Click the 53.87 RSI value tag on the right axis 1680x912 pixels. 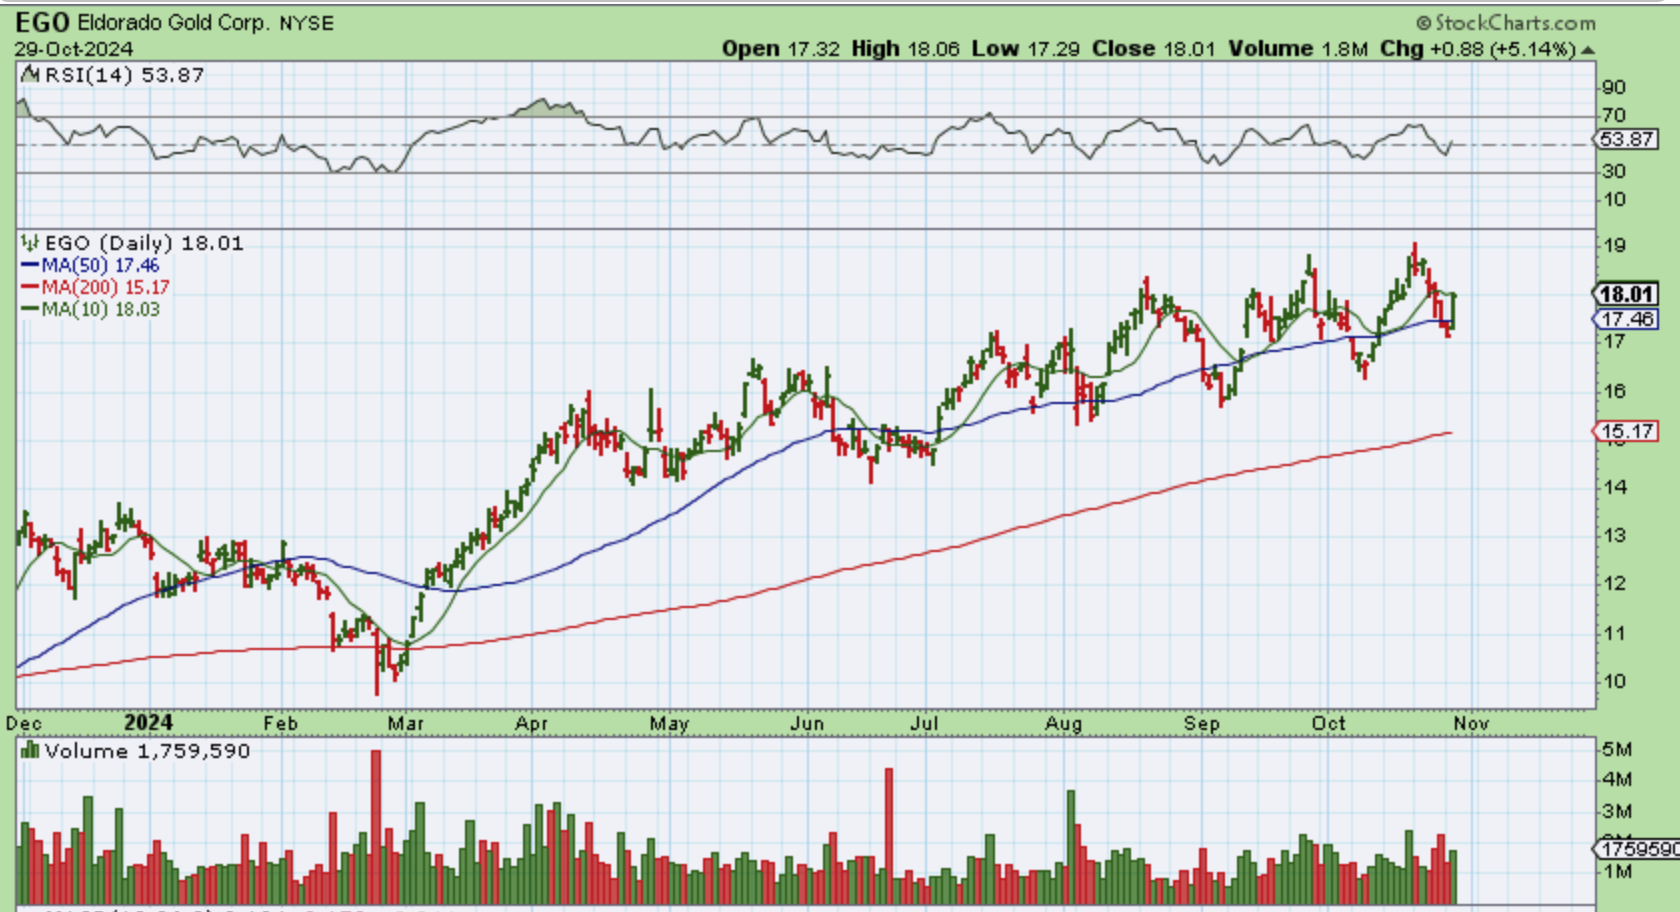click(x=1626, y=139)
